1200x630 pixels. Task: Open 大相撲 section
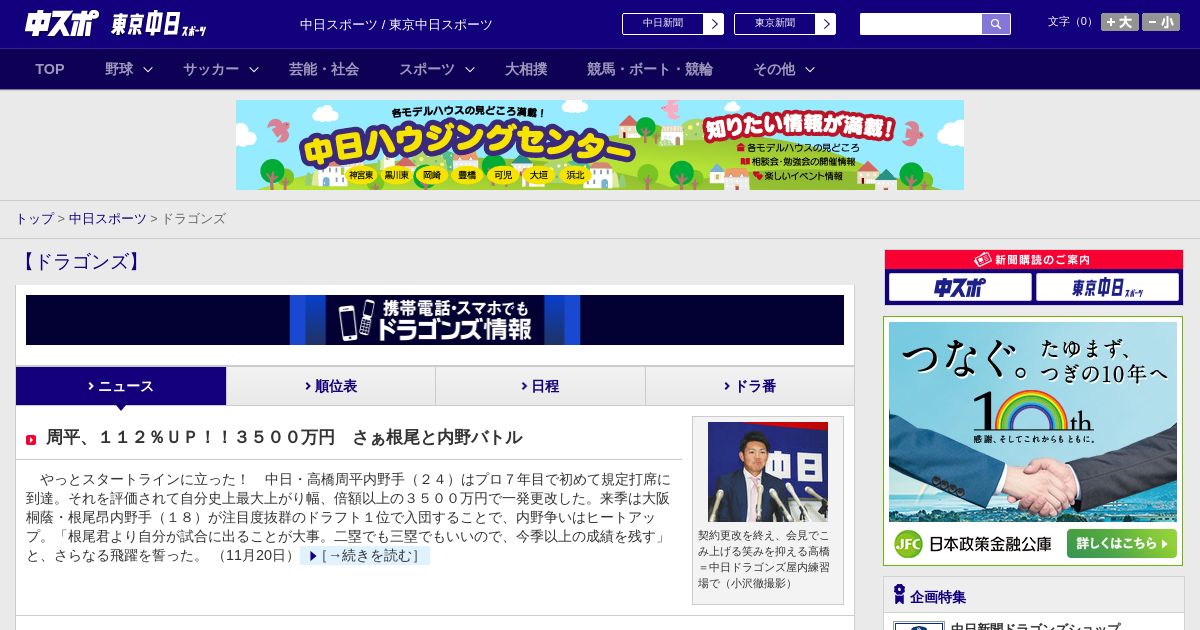[526, 69]
